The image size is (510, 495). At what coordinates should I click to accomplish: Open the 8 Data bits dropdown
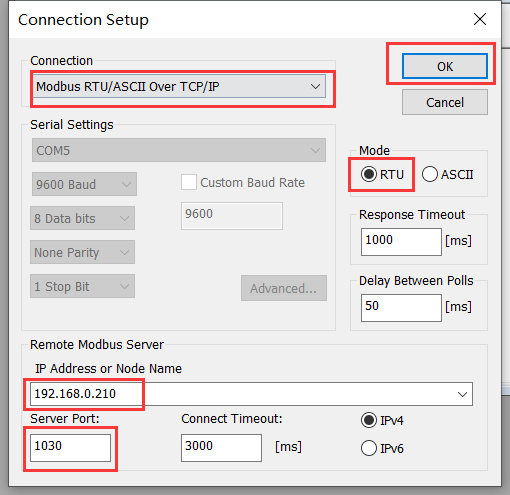click(x=82, y=218)
